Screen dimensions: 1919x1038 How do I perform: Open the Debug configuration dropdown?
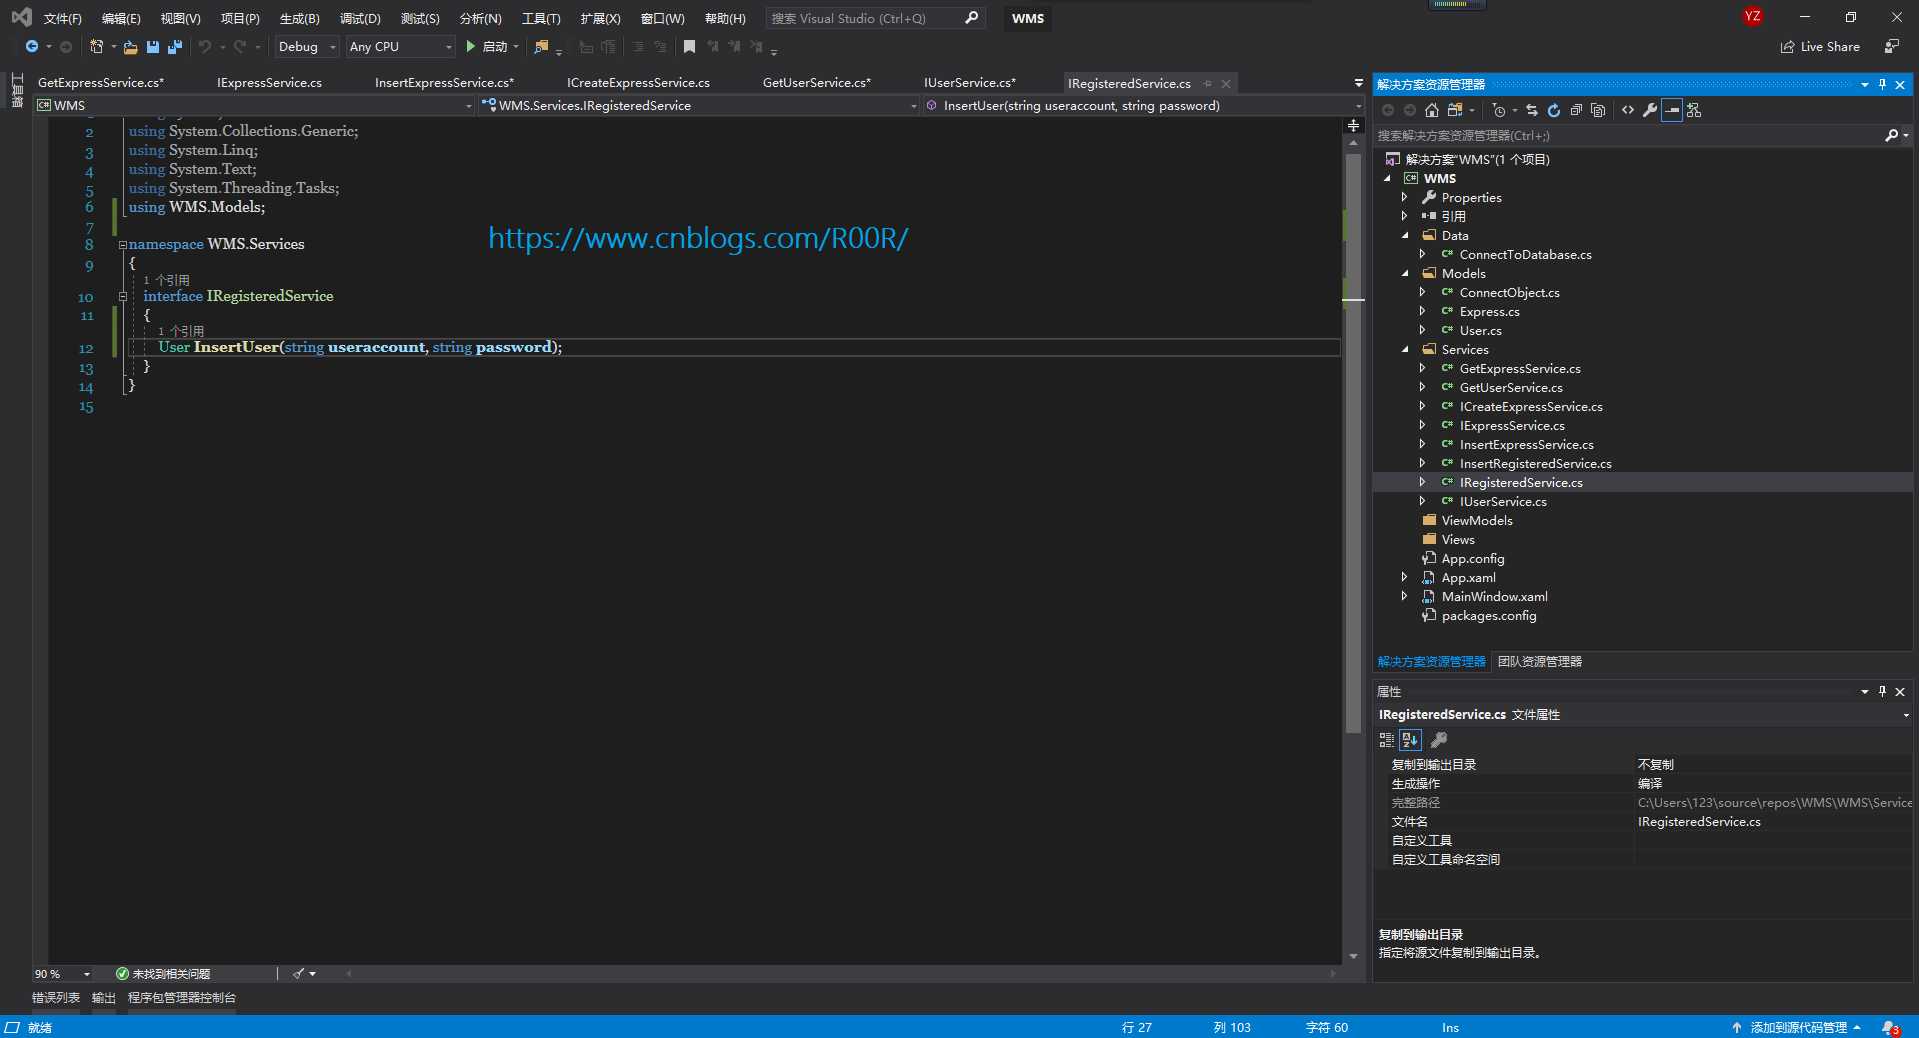[x=306, y=46]
